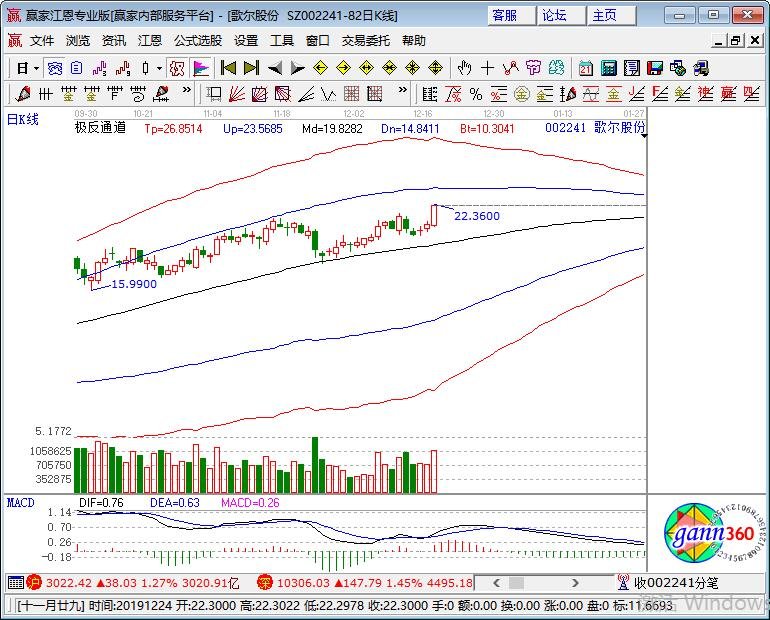Step chart left with black arrow
This screenshot has height=620, width=770.
coord(275,68)
